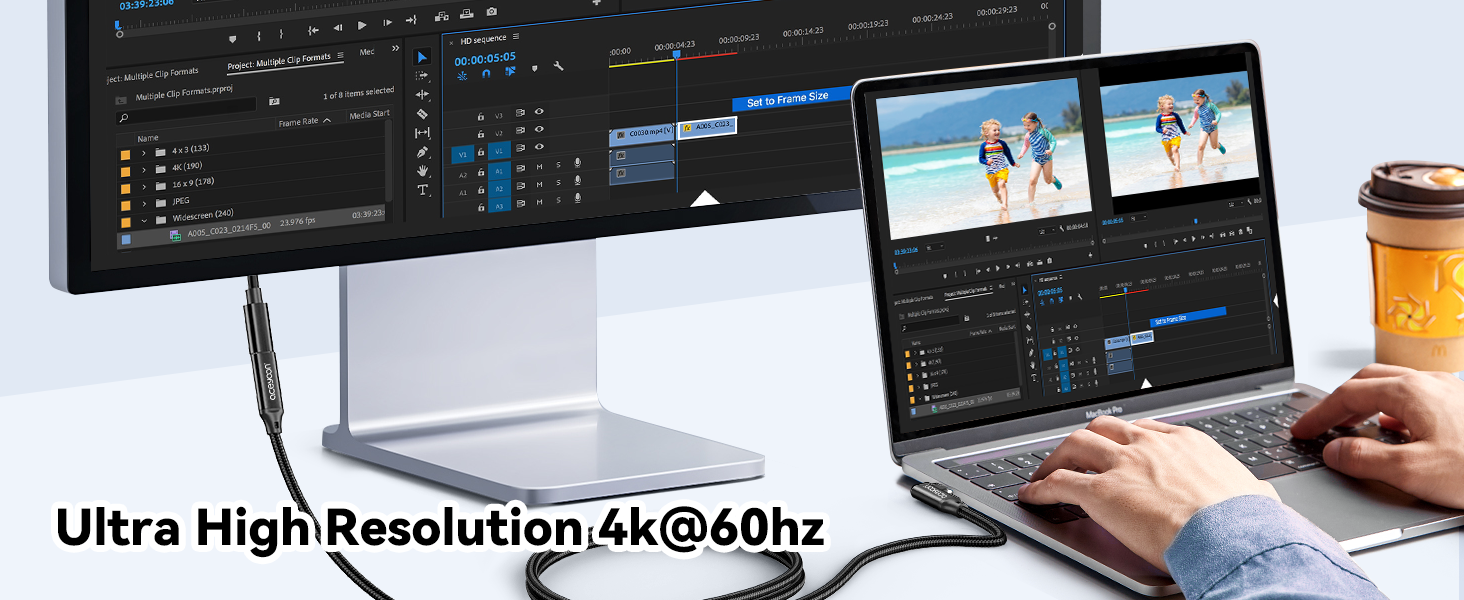Select the HD sequence timeline tab
Image resolution: width=1464 pixels, height=600 pixels.
(483, 39)
